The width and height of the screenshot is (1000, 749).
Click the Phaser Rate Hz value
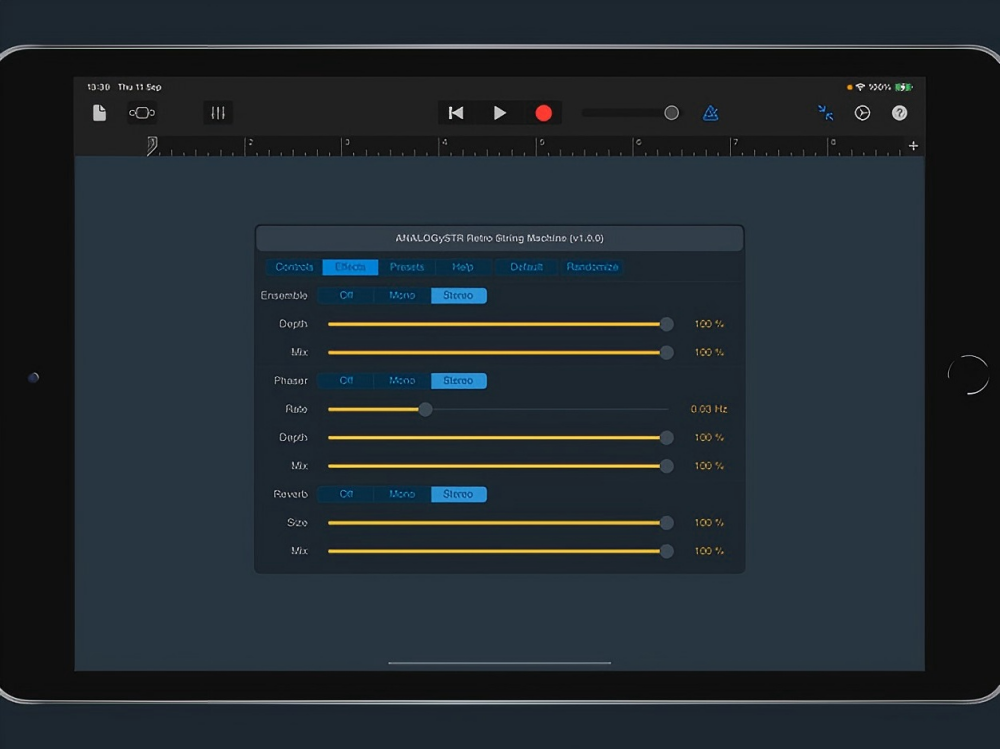pyautogui.click(x=709, y=409)
